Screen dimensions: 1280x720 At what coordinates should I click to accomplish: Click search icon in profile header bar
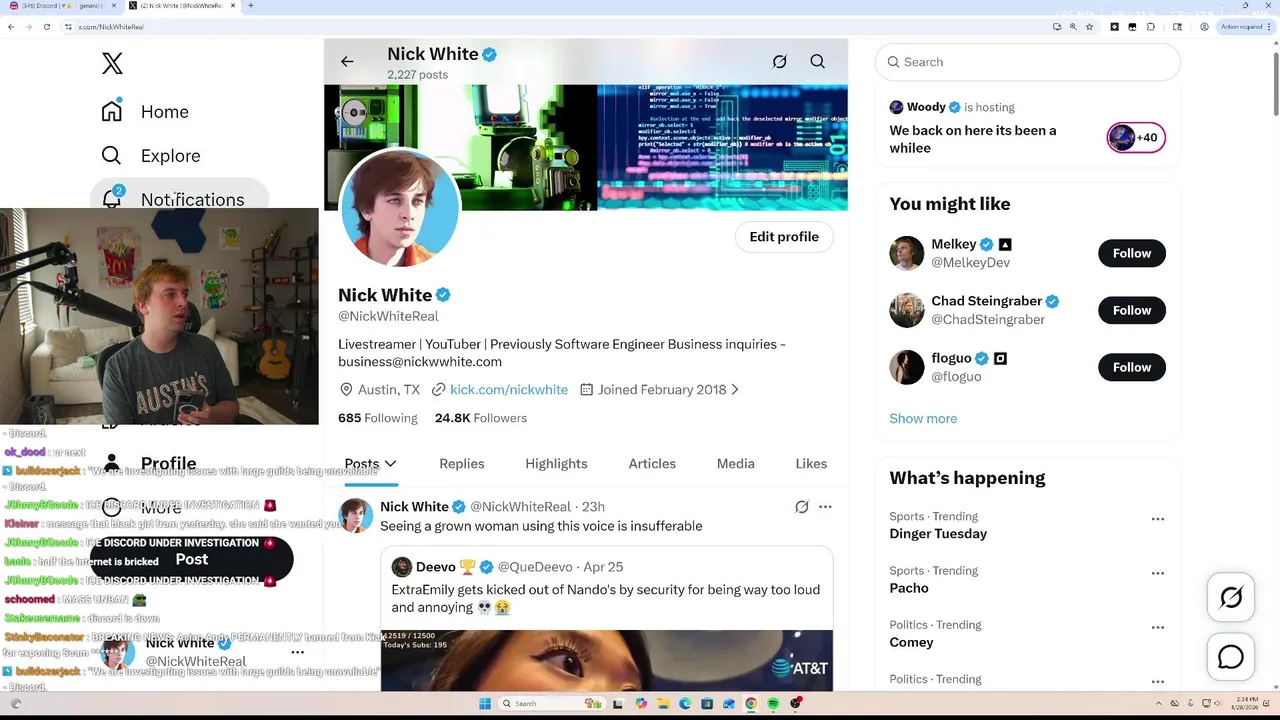click(817, 62)
